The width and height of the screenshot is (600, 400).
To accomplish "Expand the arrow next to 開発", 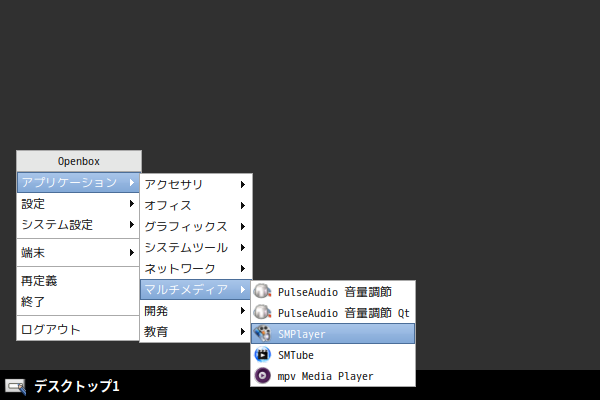I will [x=243, y=310].
